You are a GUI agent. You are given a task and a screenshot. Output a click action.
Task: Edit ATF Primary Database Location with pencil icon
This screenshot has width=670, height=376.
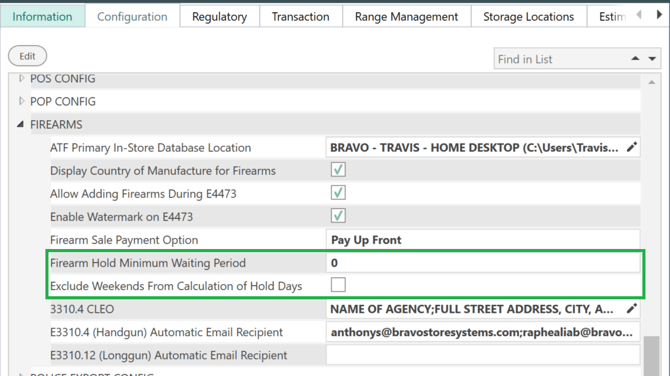click(632, 147)
